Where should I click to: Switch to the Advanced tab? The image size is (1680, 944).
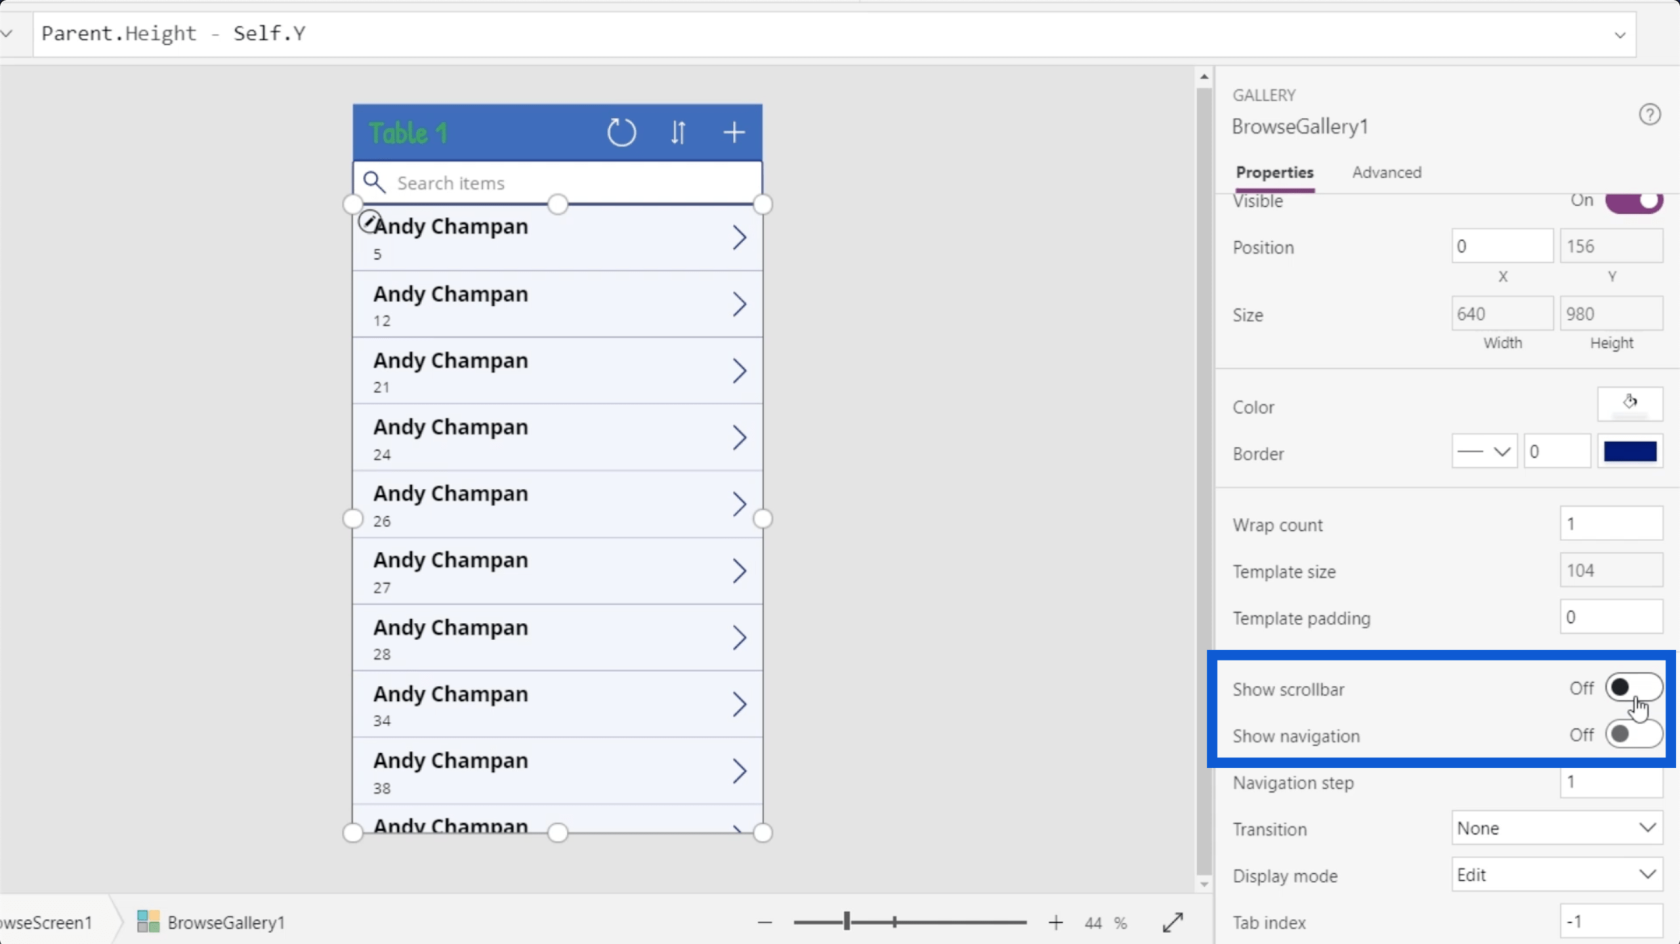[x=1386, y=172]
